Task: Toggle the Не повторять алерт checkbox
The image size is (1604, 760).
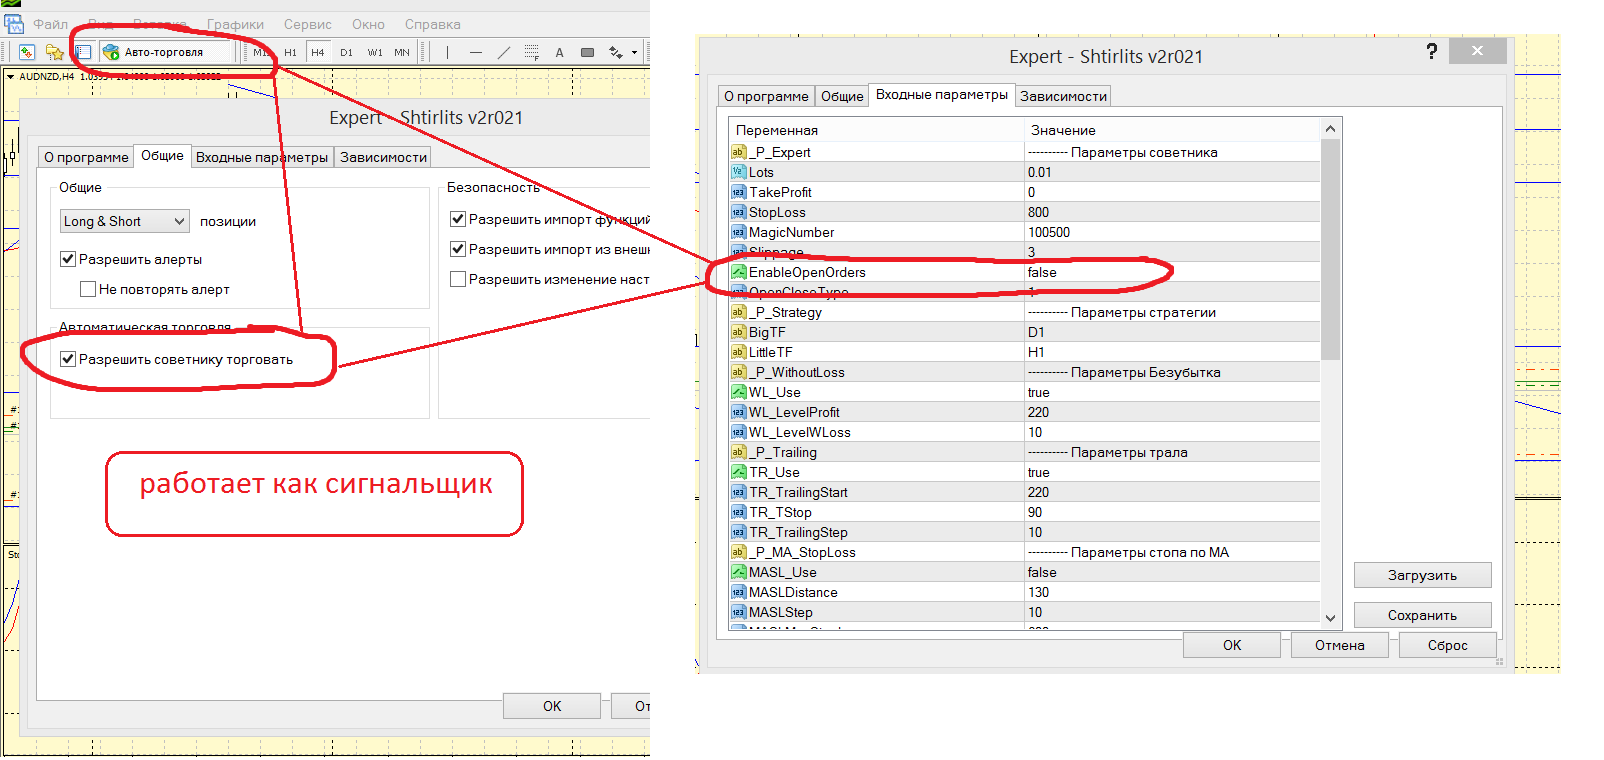Action: tap(88, 289)
